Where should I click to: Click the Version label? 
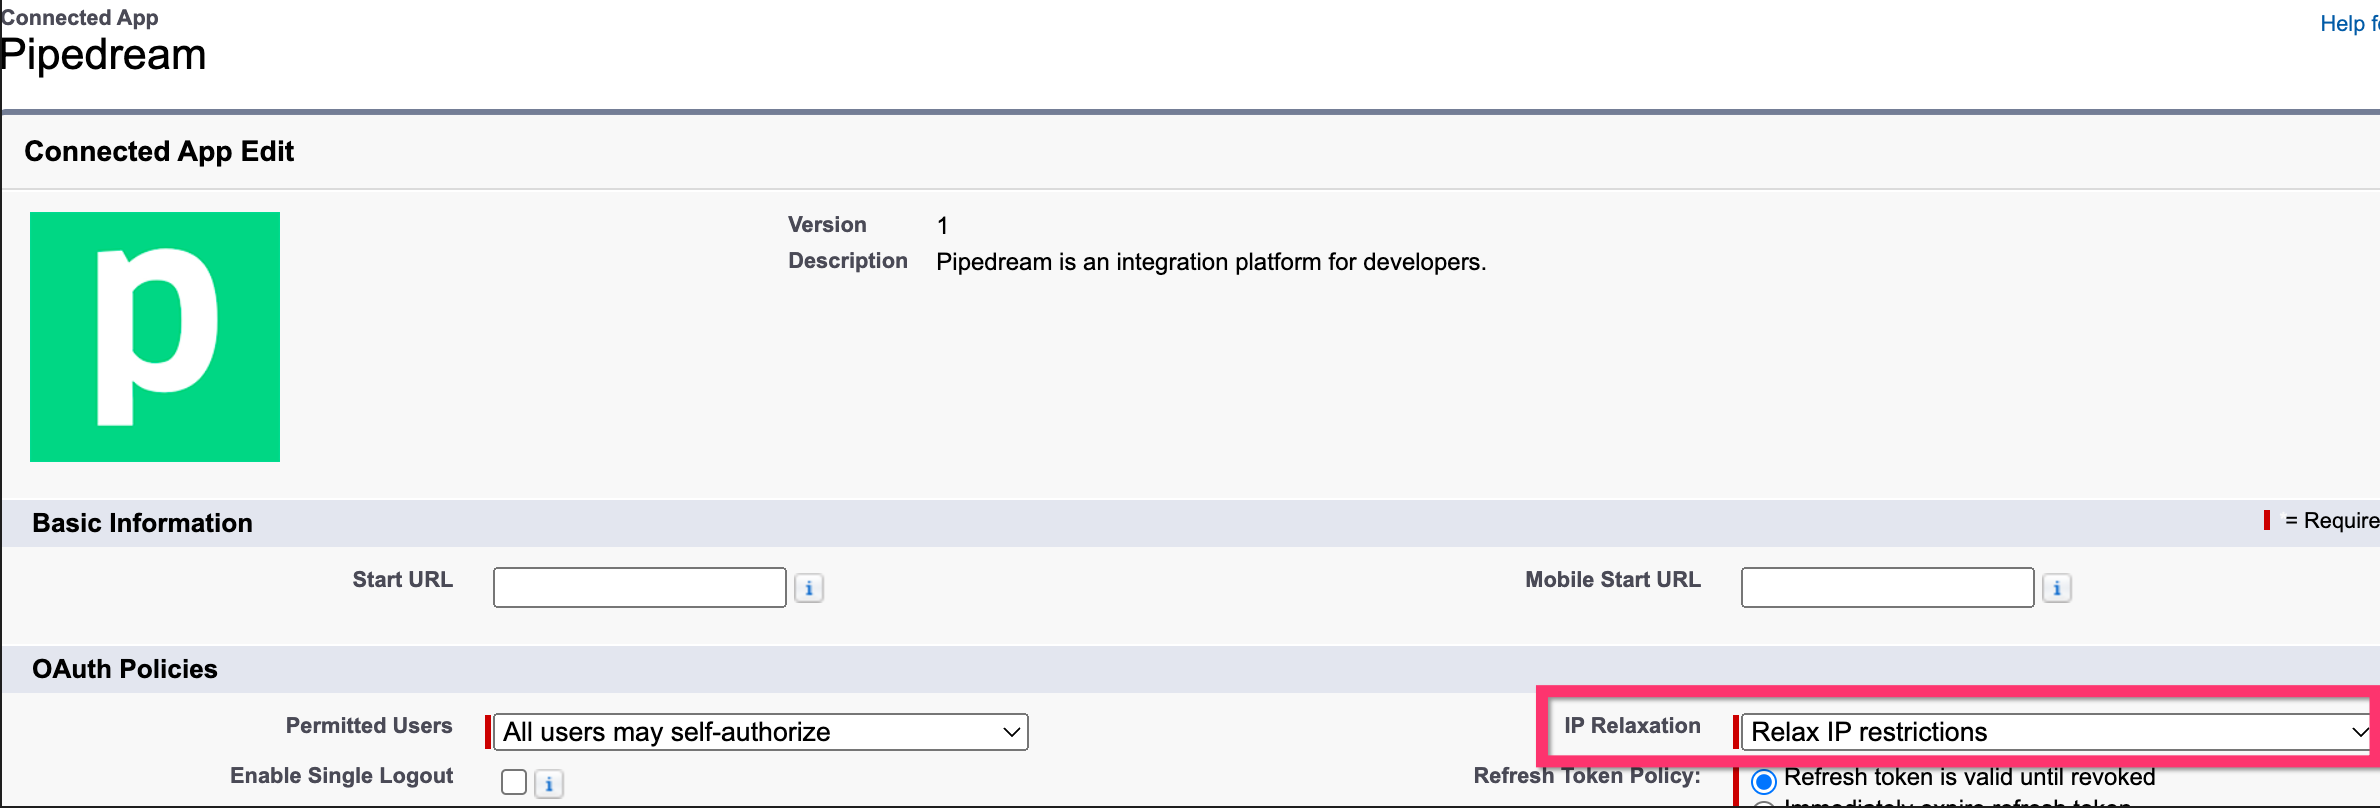point(827,225)
